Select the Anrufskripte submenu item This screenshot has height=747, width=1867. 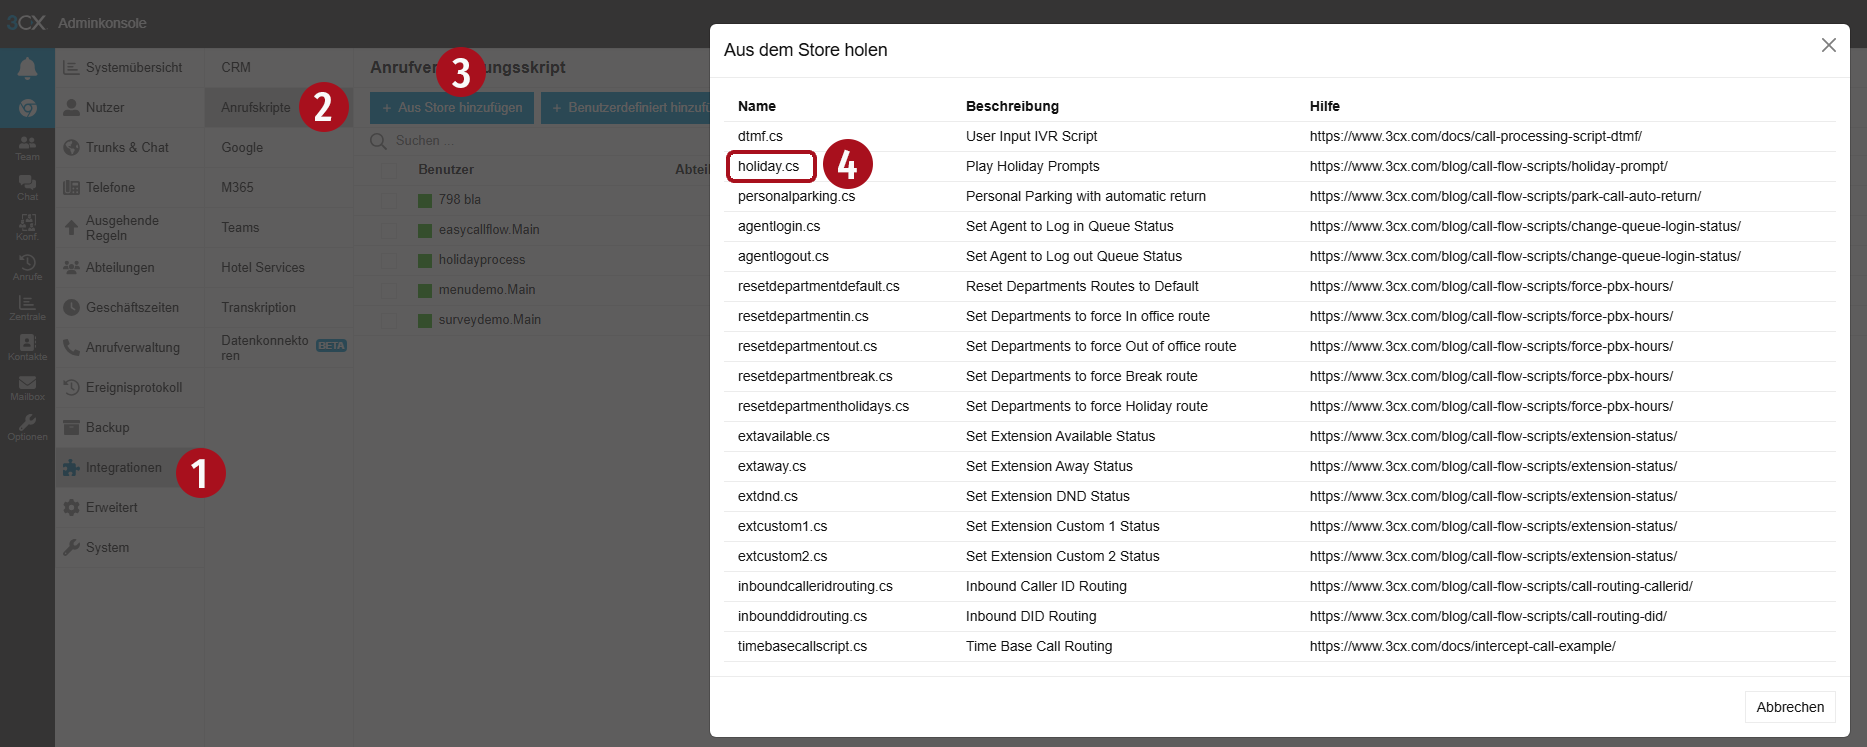coord(256,108)
